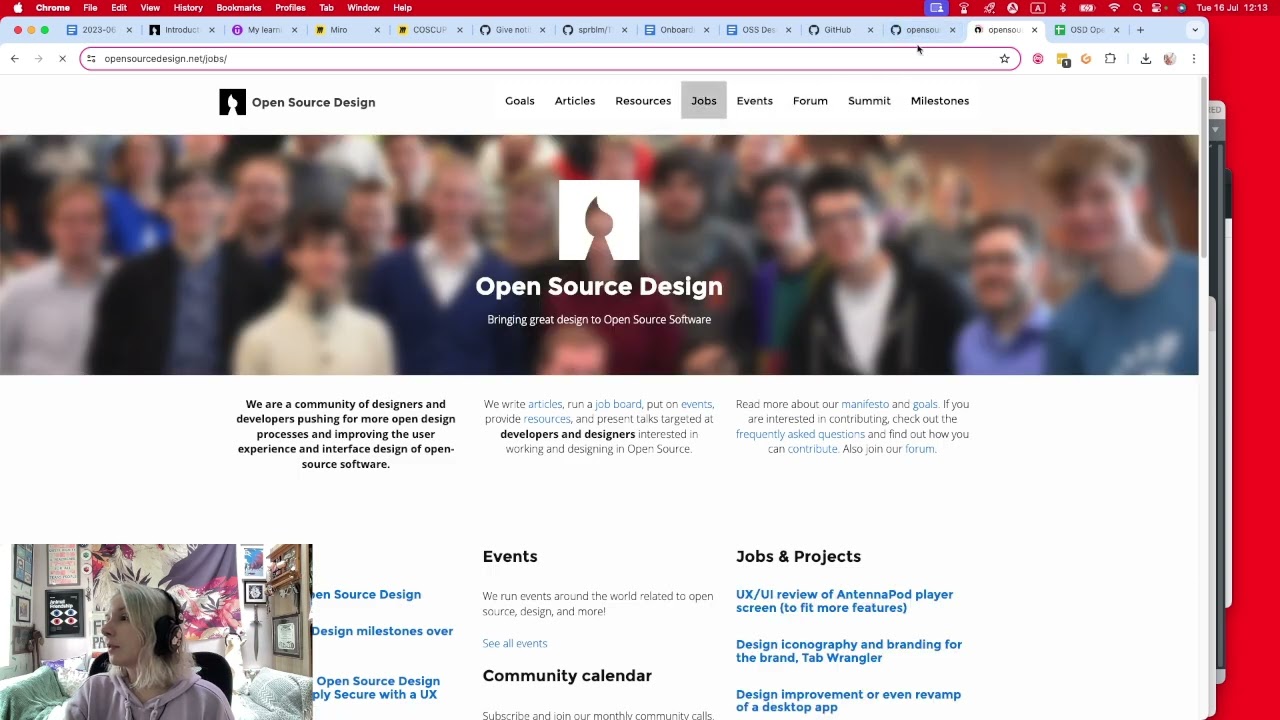Click the Open Source Design header logo
This screenshot has width=1280, height=720.
tap(297, 102)
